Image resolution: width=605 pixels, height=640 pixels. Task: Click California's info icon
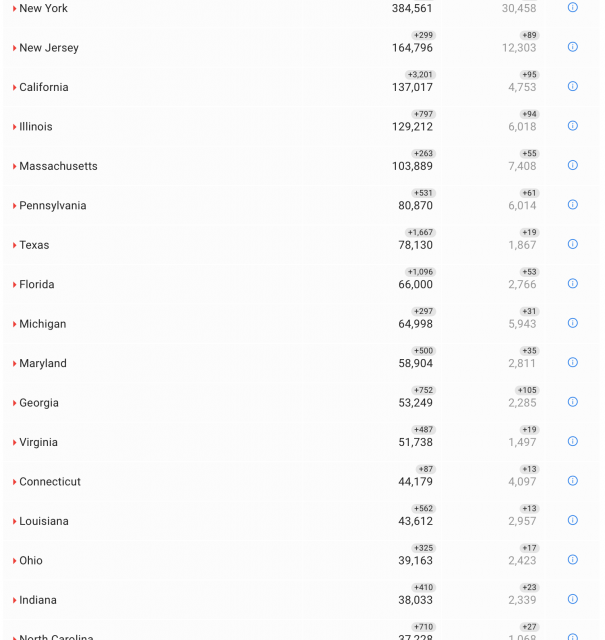pos(572,86)
